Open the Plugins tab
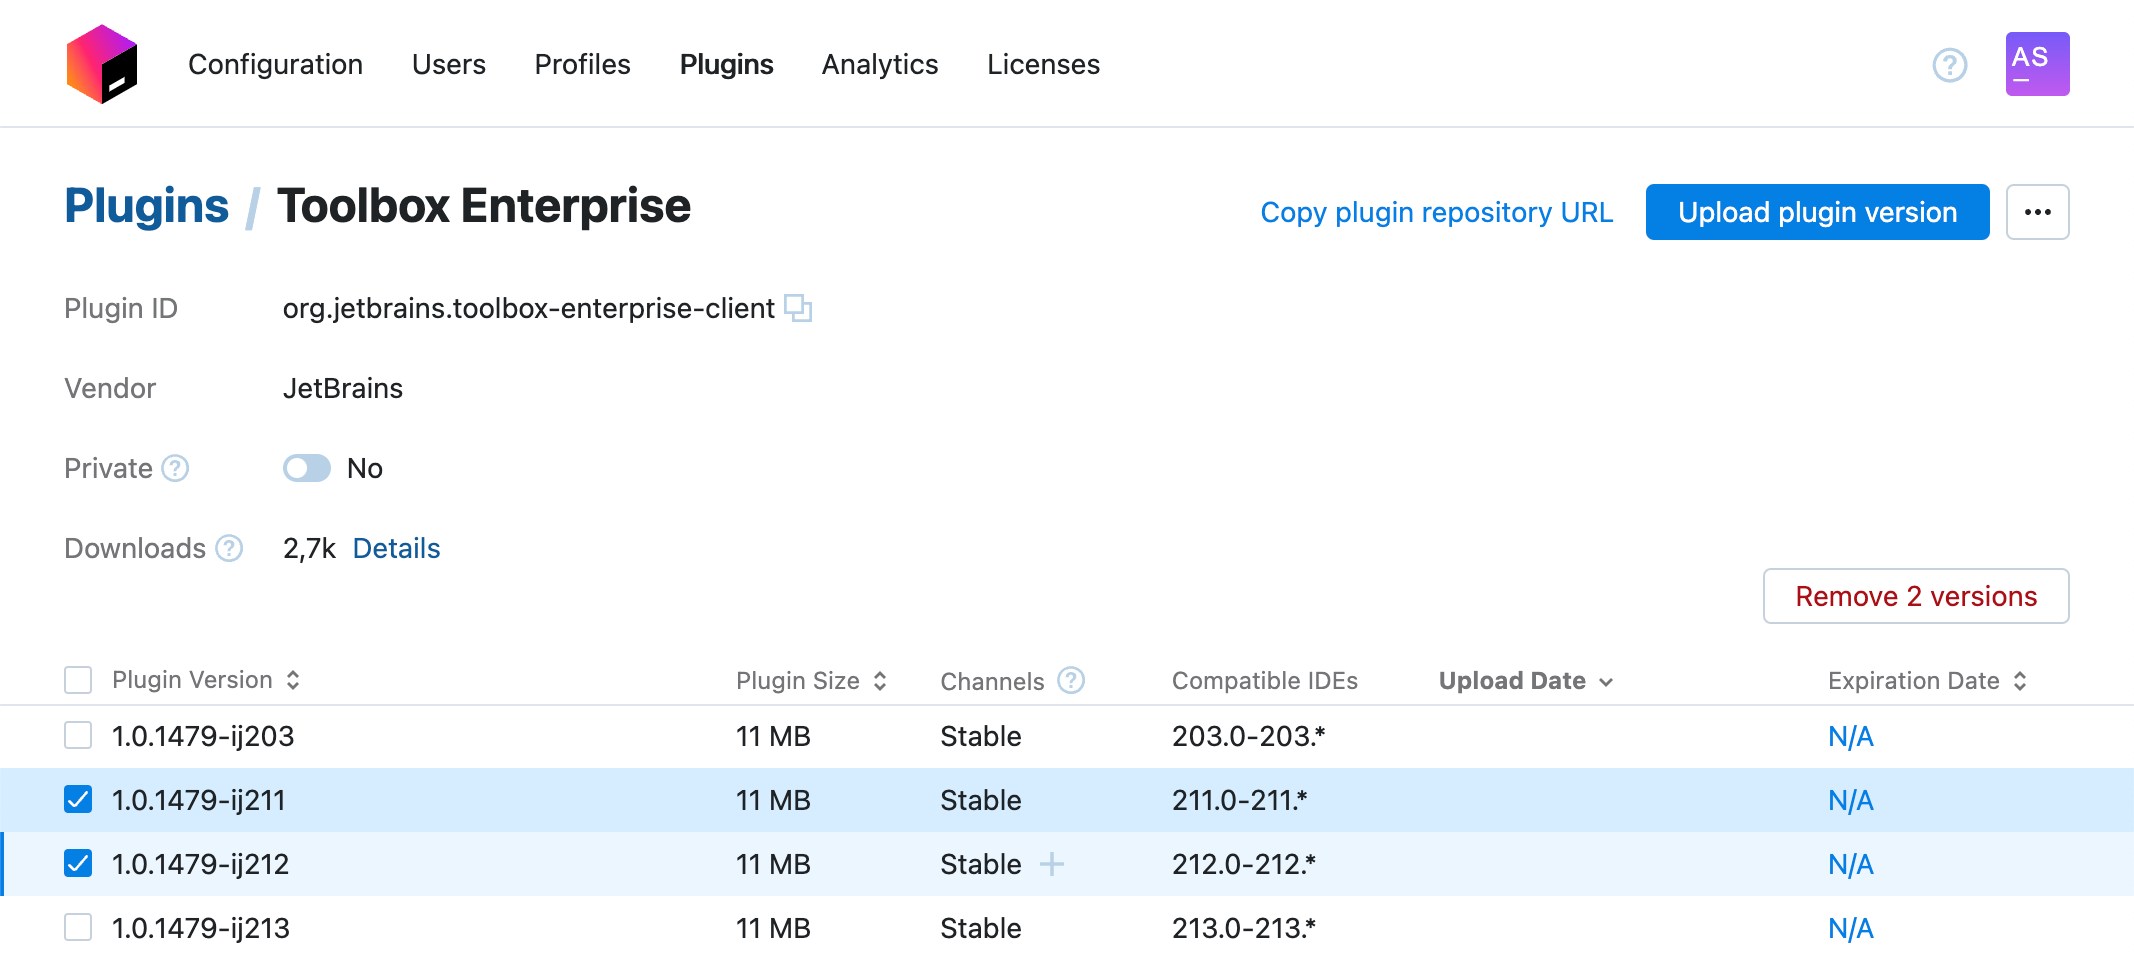2134x962 pixels. point(727,64)
